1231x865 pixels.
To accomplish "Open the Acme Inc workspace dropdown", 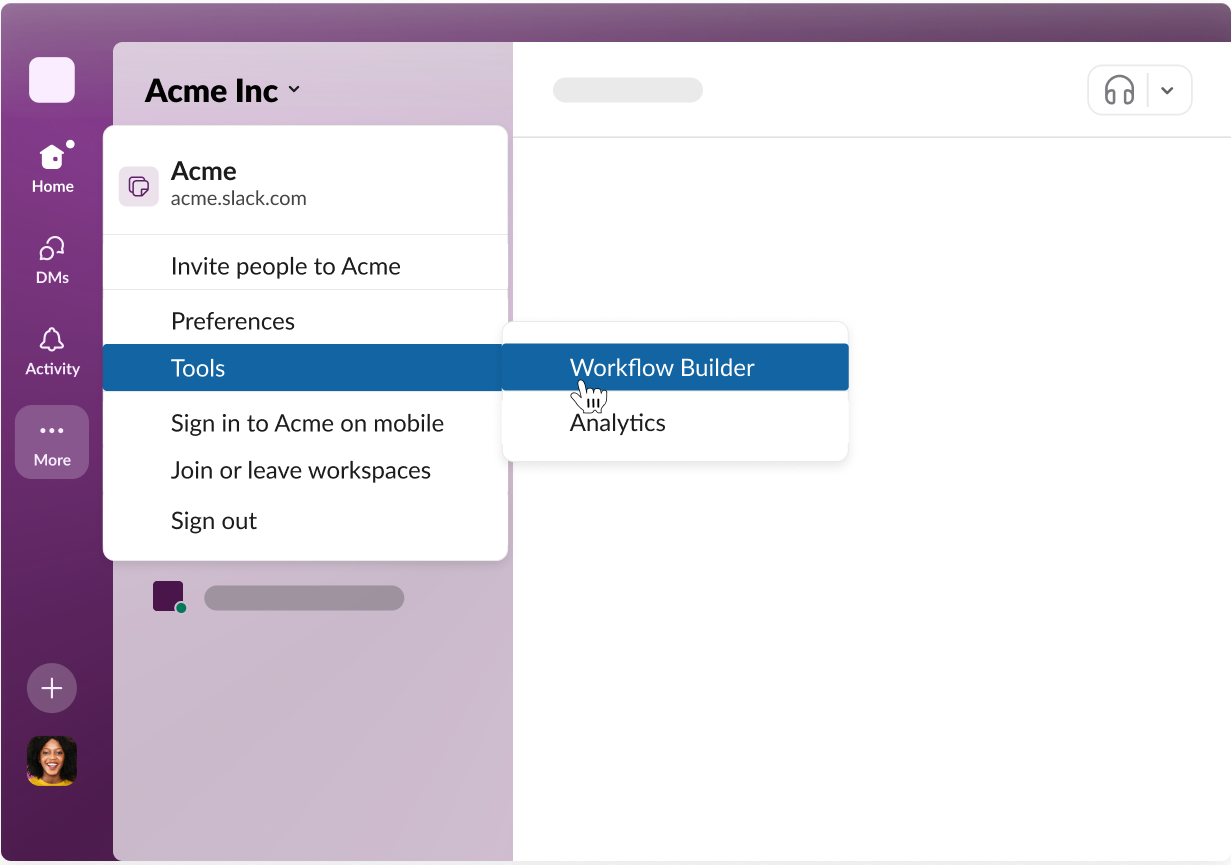I will click(222, 90).
